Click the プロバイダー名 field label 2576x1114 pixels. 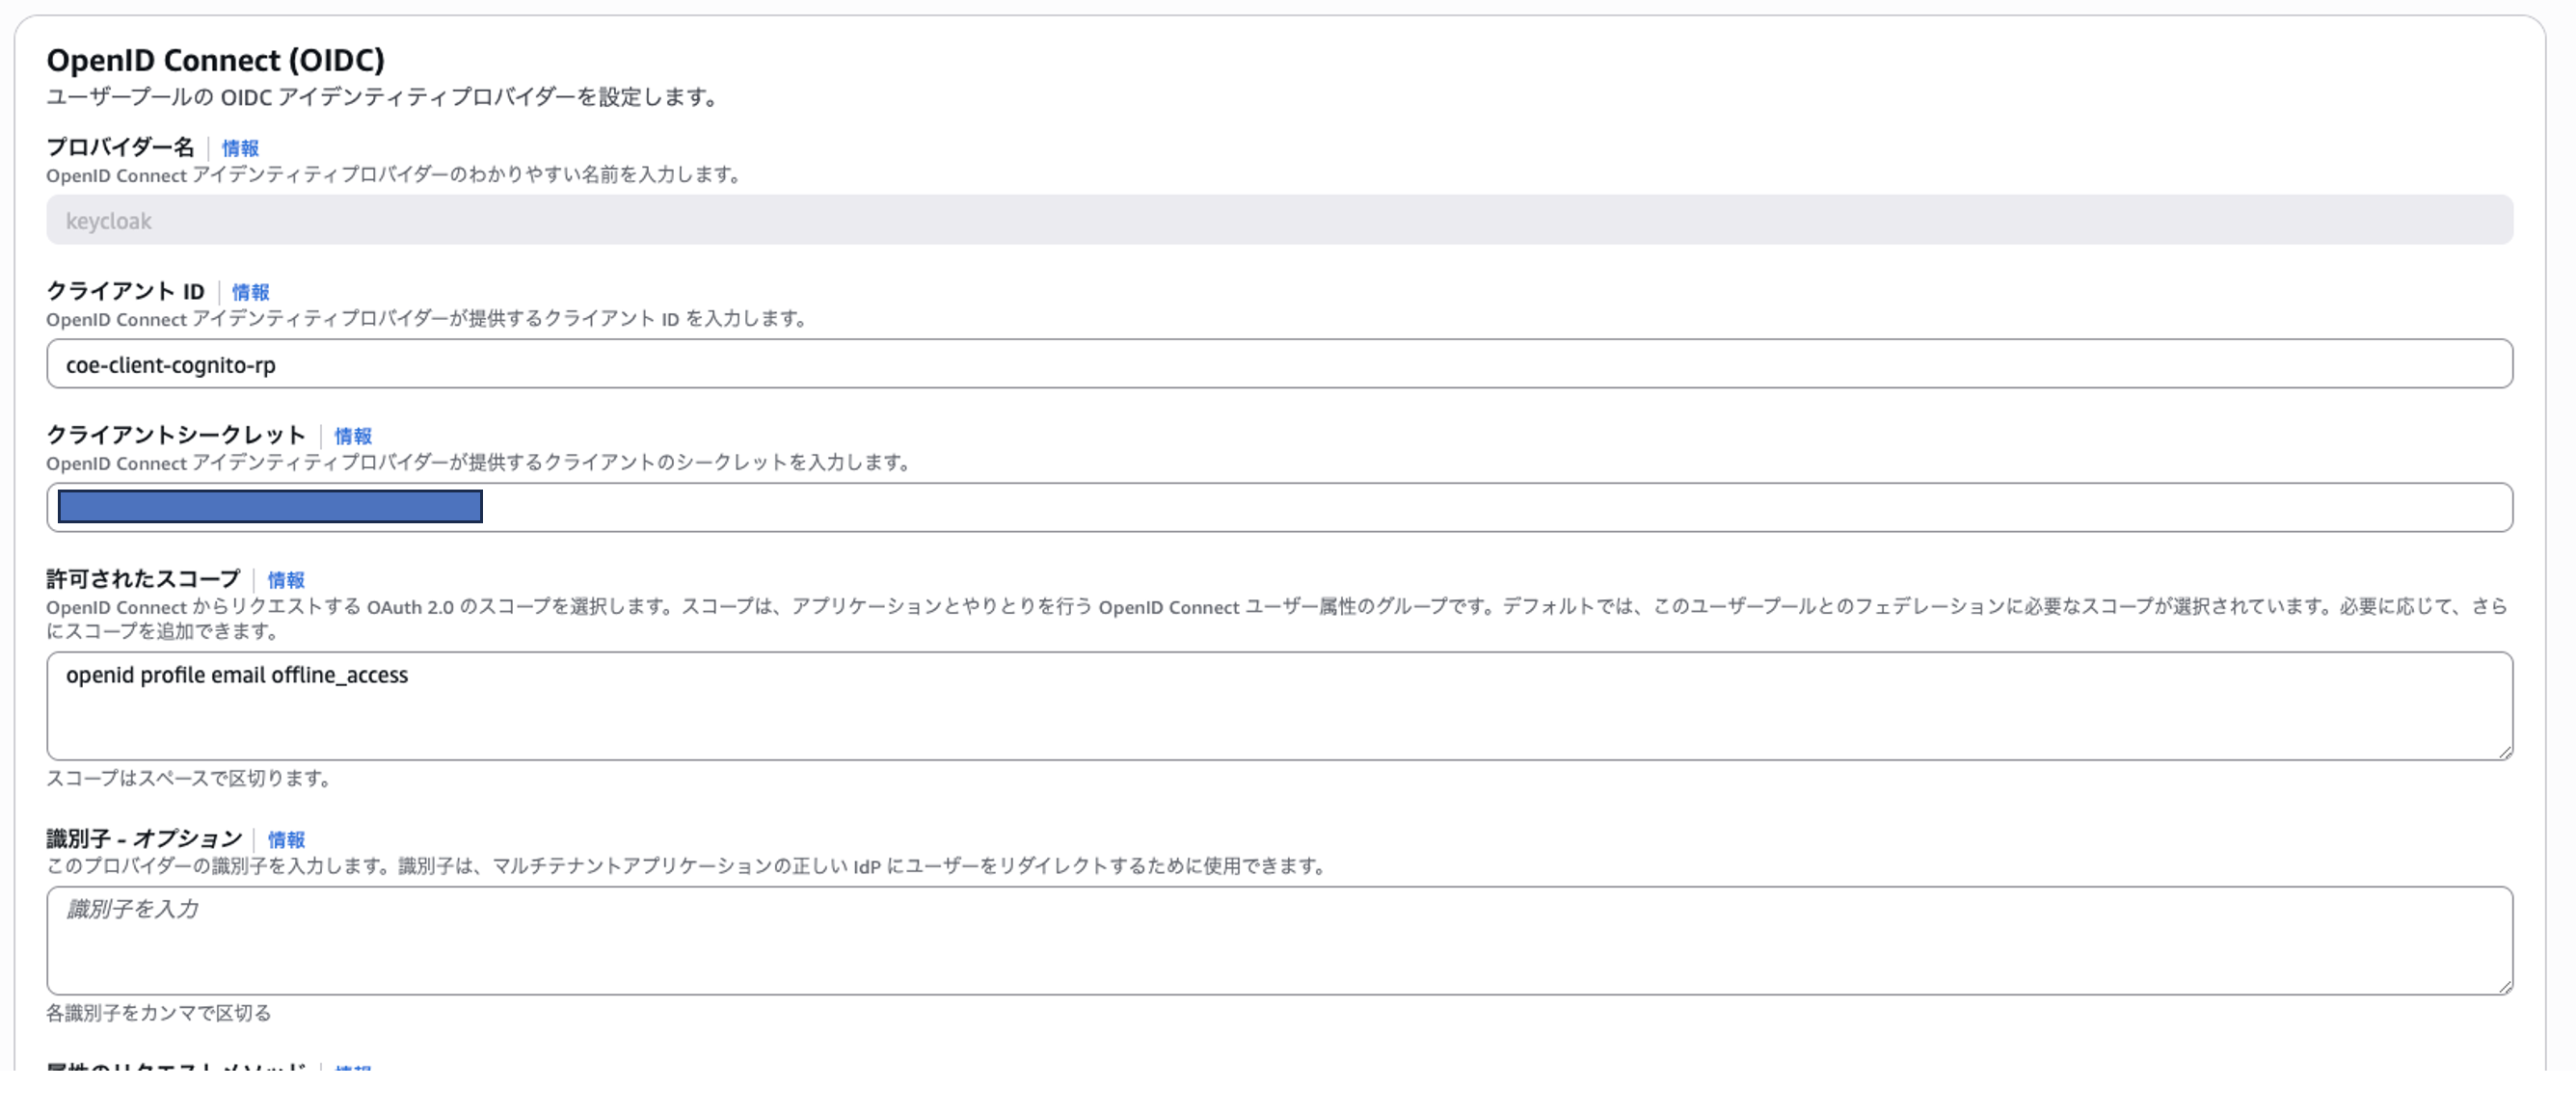pyautogui.click(x=120, y=147)
